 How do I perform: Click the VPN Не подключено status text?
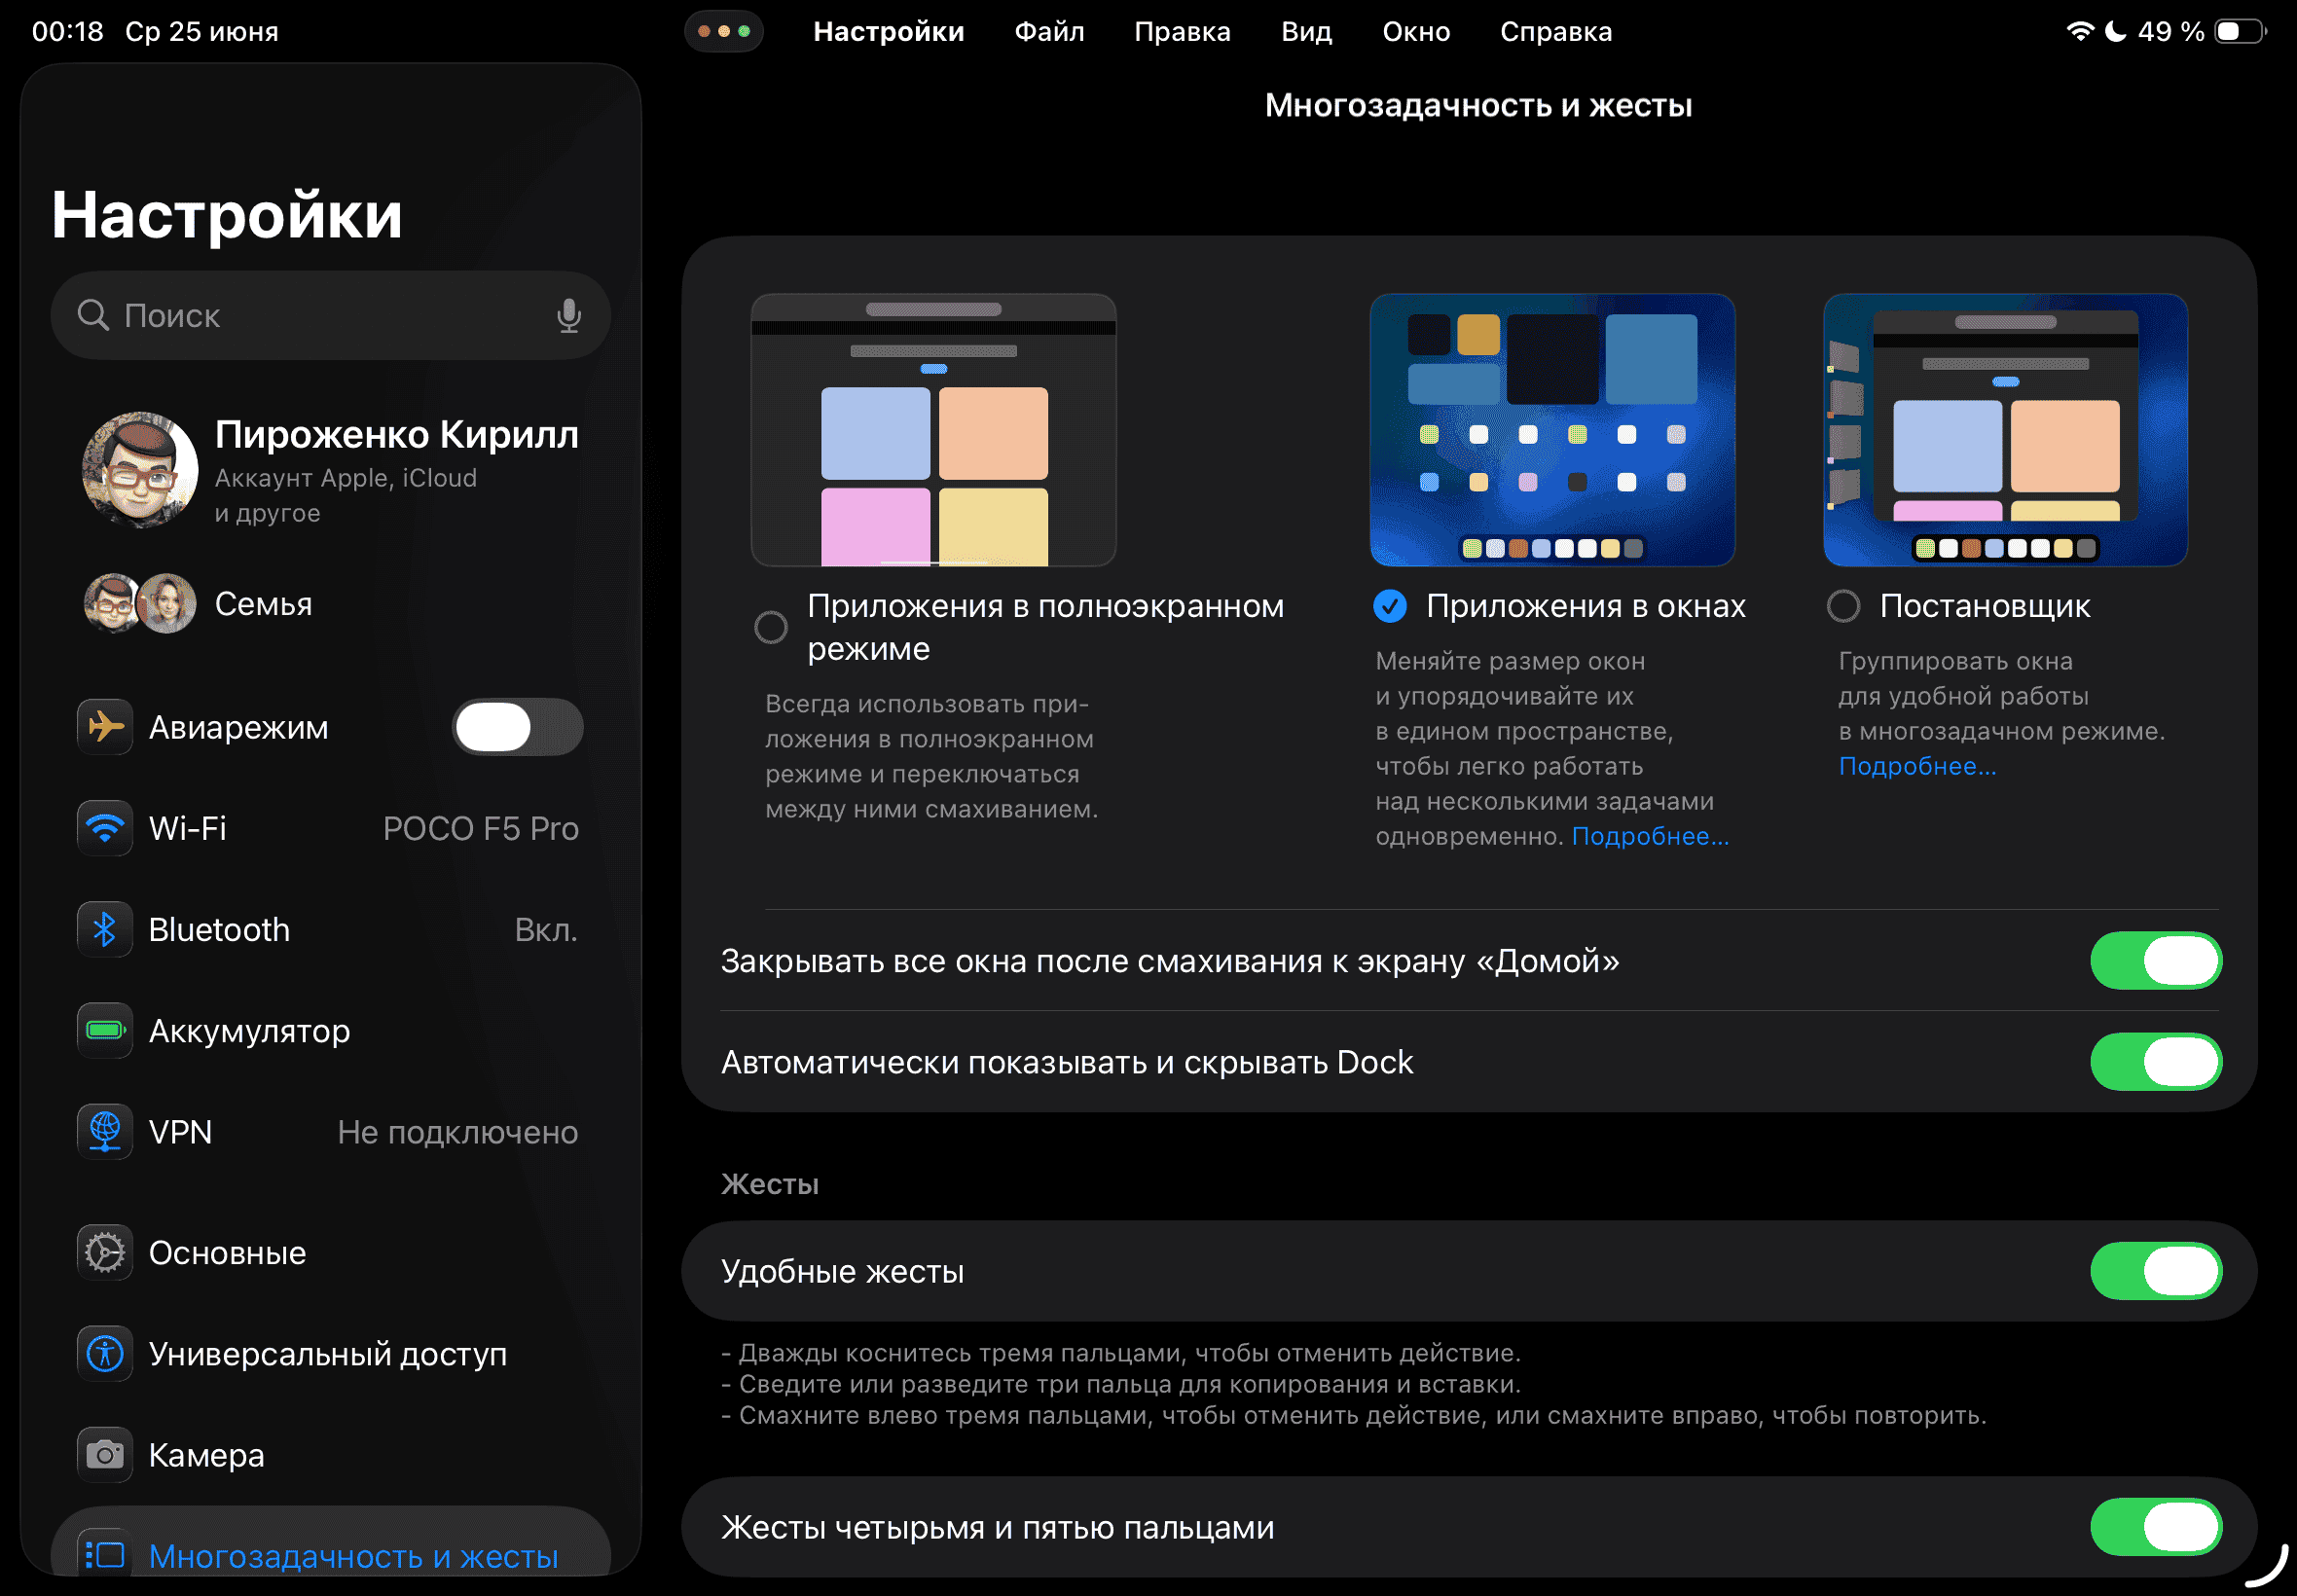click(457, 1132)
